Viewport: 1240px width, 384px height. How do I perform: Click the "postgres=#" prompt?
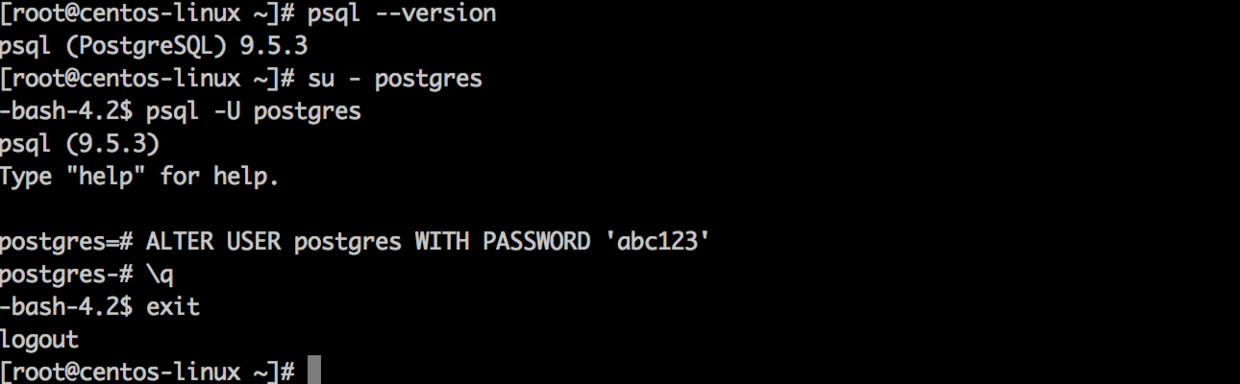point(66,242)
